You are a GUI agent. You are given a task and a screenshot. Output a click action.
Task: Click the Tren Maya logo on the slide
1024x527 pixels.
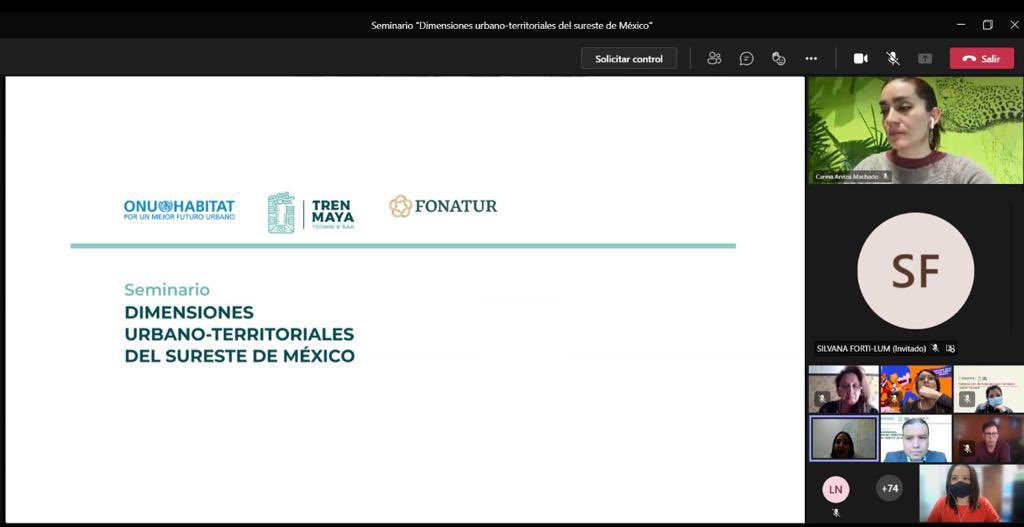[311, 212]
